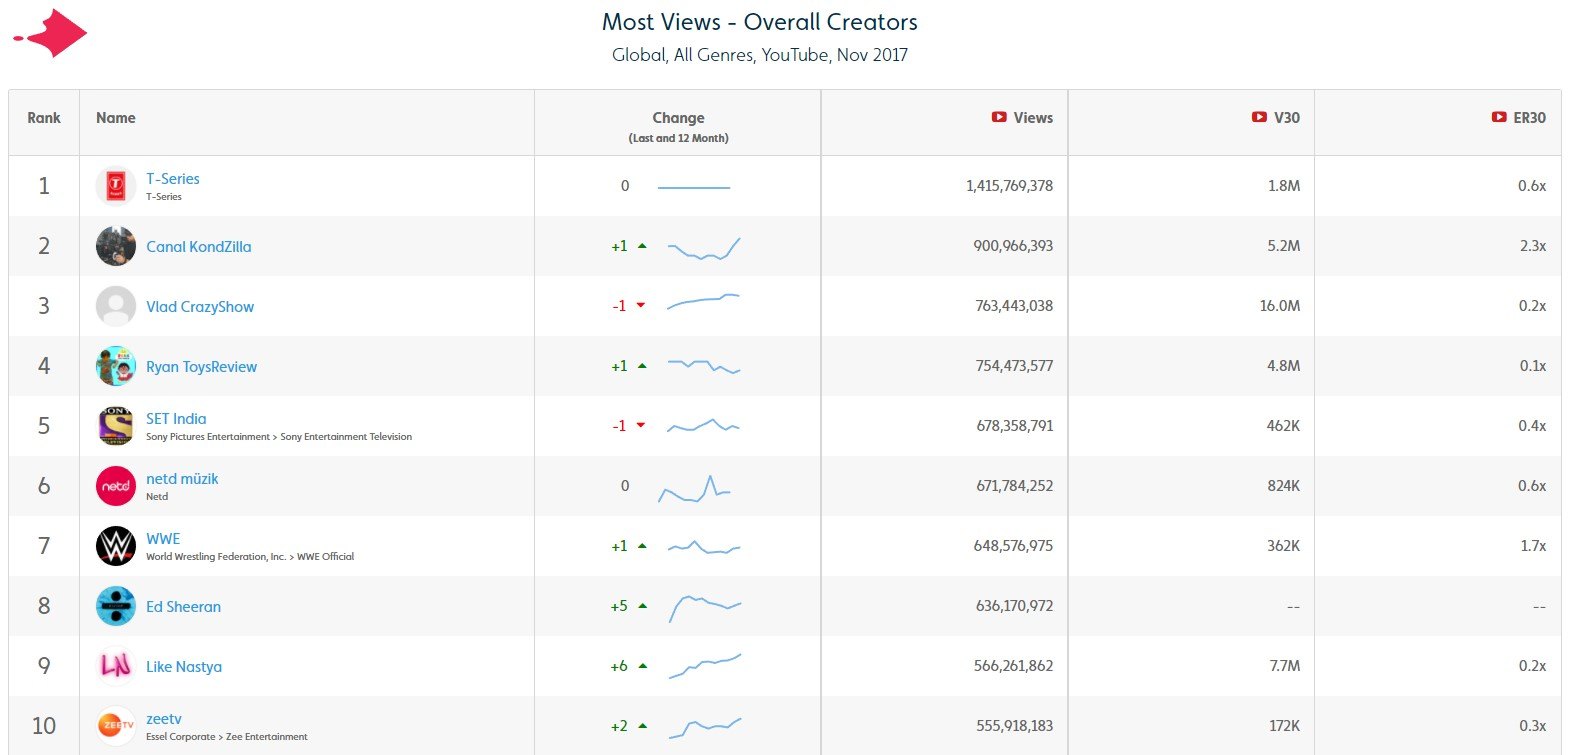Click the red netd müzik logo icon
The height and width of the screenshot is (755, 1570).
(x=116, y=486)
